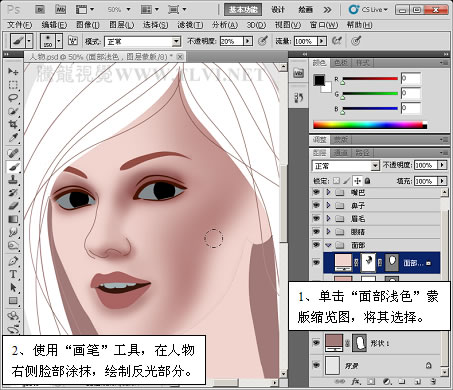Select the Clone Stamp tool

click(13, 180)
